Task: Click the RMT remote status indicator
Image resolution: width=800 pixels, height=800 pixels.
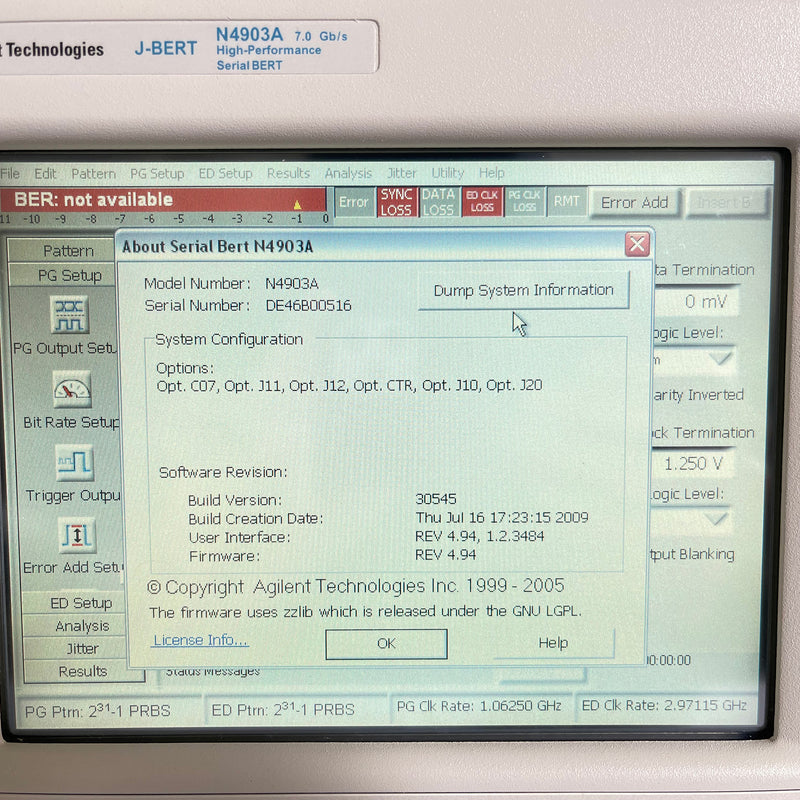Action: click(x=566, y=201)
